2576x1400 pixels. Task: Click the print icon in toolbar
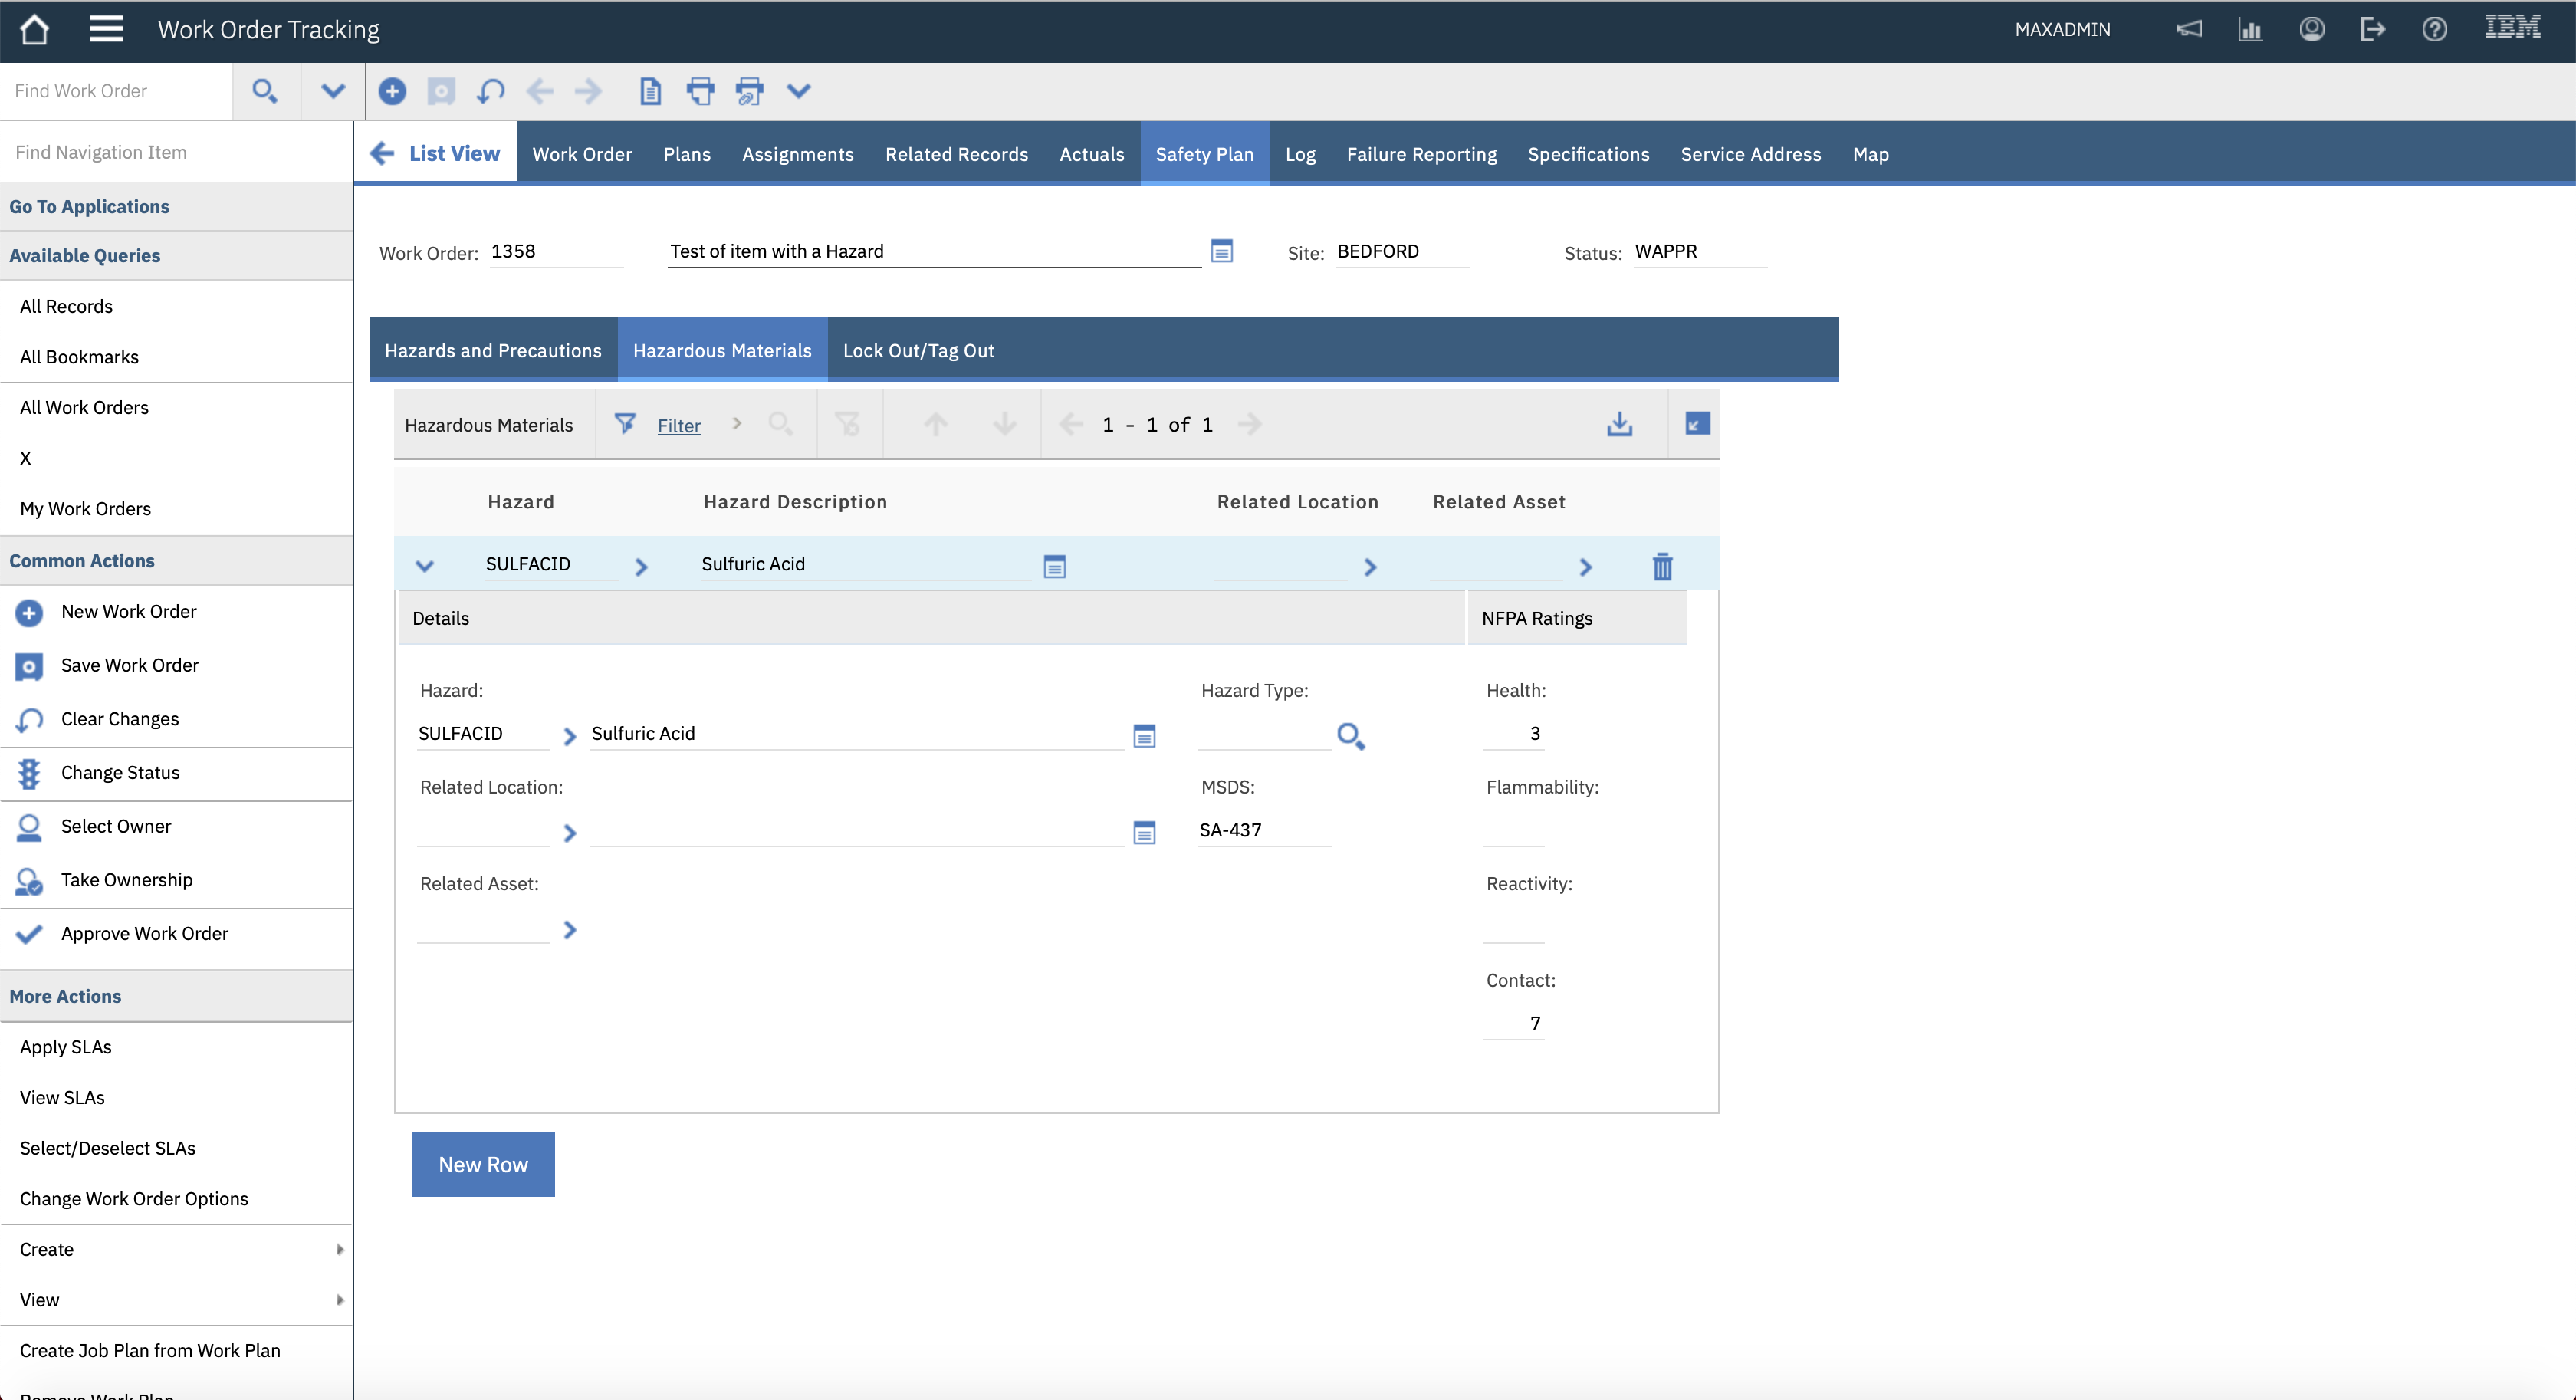(700, 91)
